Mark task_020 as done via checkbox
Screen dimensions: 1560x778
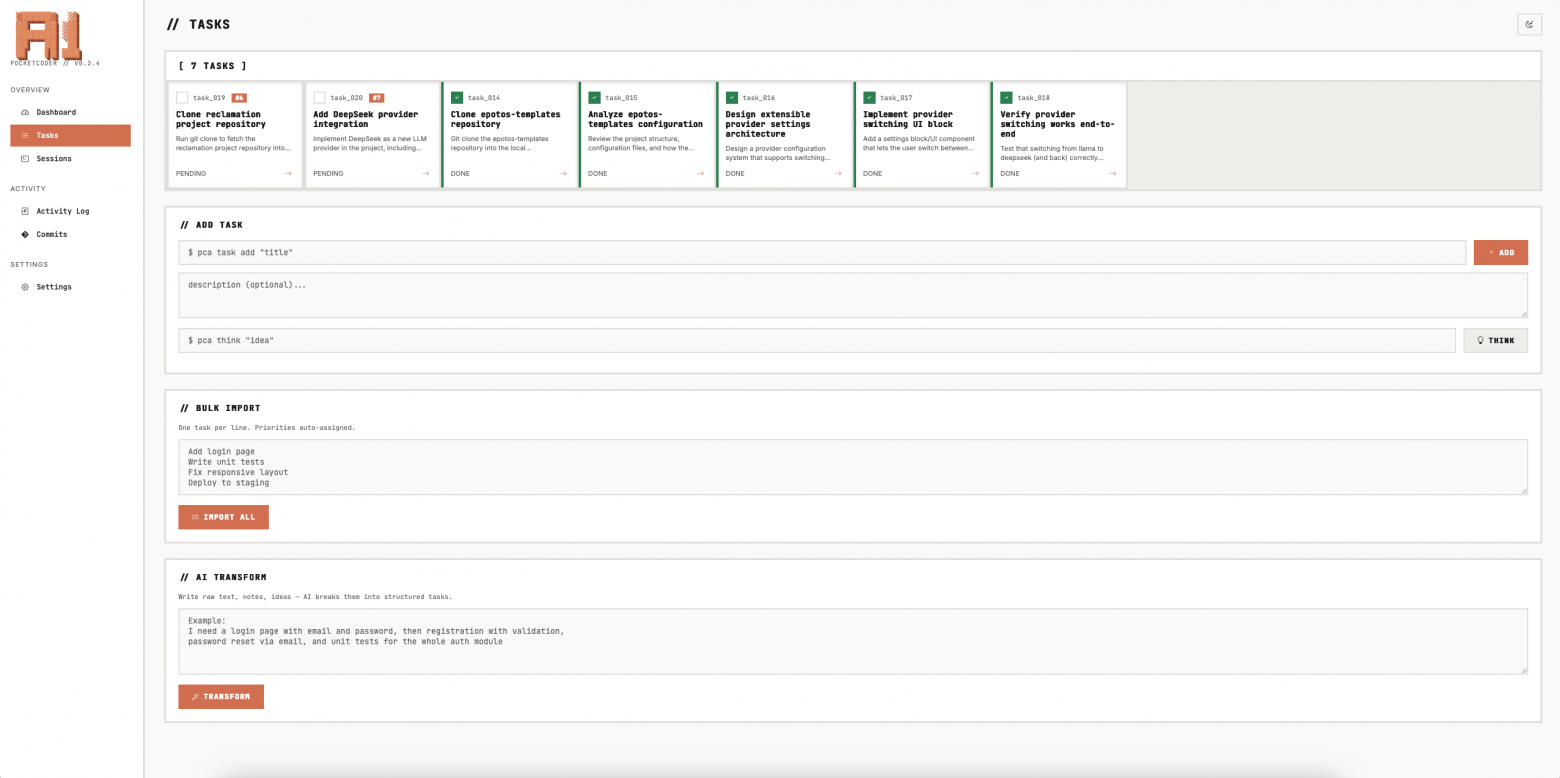(x=319, y=98)
